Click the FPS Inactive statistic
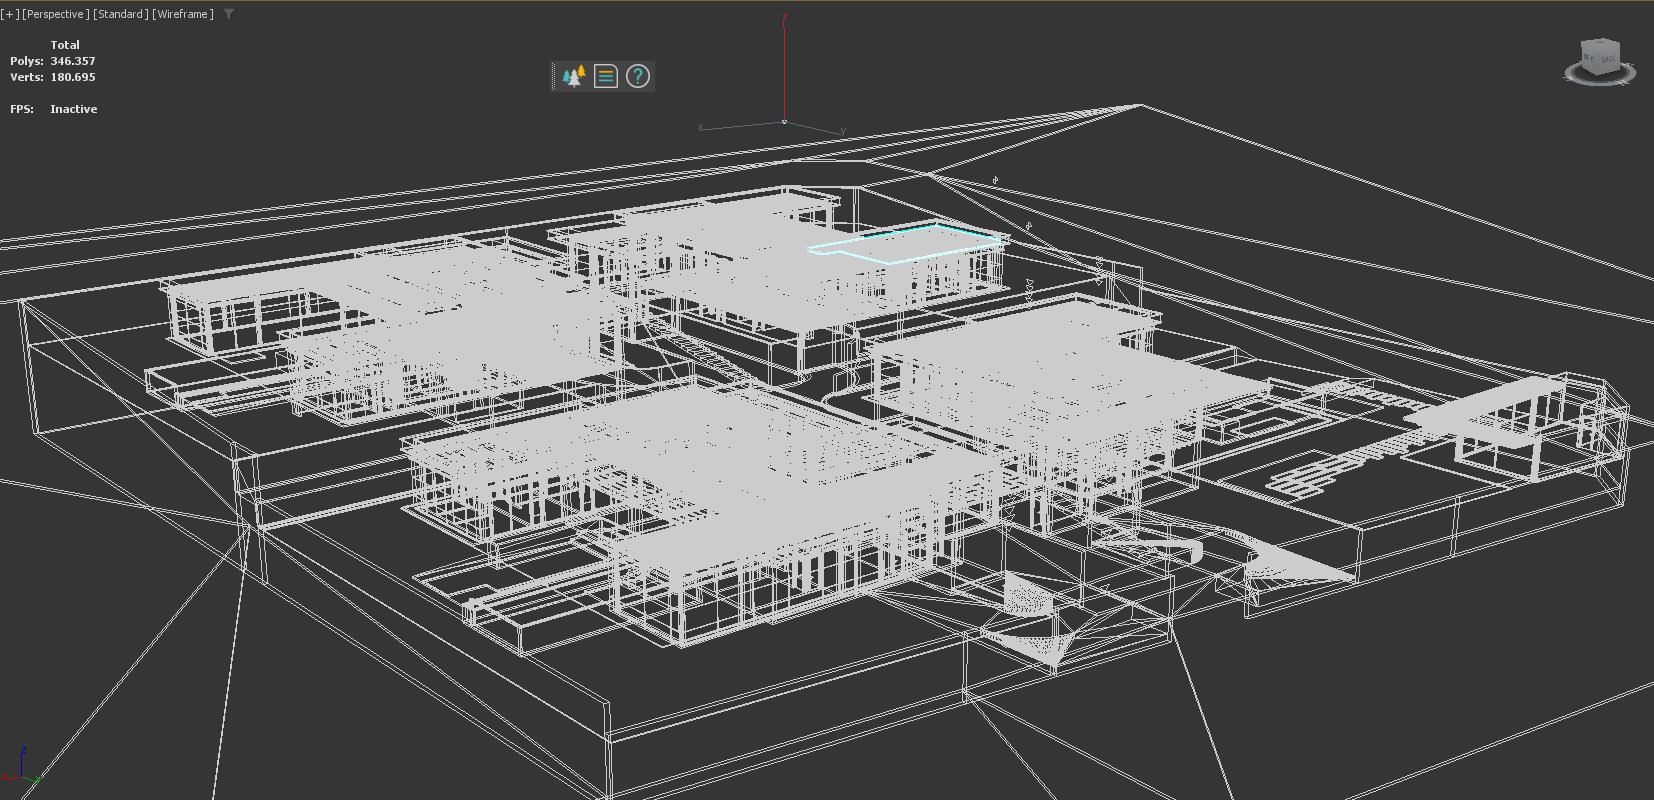Image resolution: width=1654 pixels, height=800 pixels. point(54,109)
